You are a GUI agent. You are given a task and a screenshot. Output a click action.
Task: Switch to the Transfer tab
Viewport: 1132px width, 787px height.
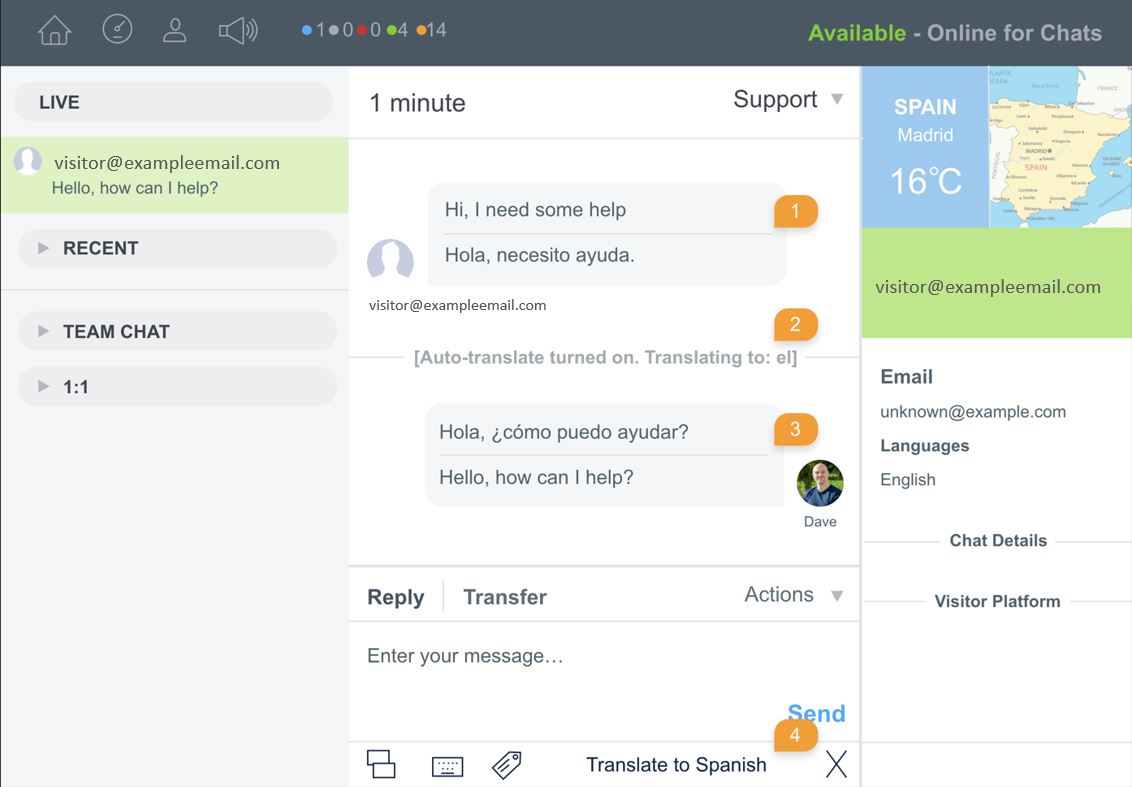coord(504,596)
